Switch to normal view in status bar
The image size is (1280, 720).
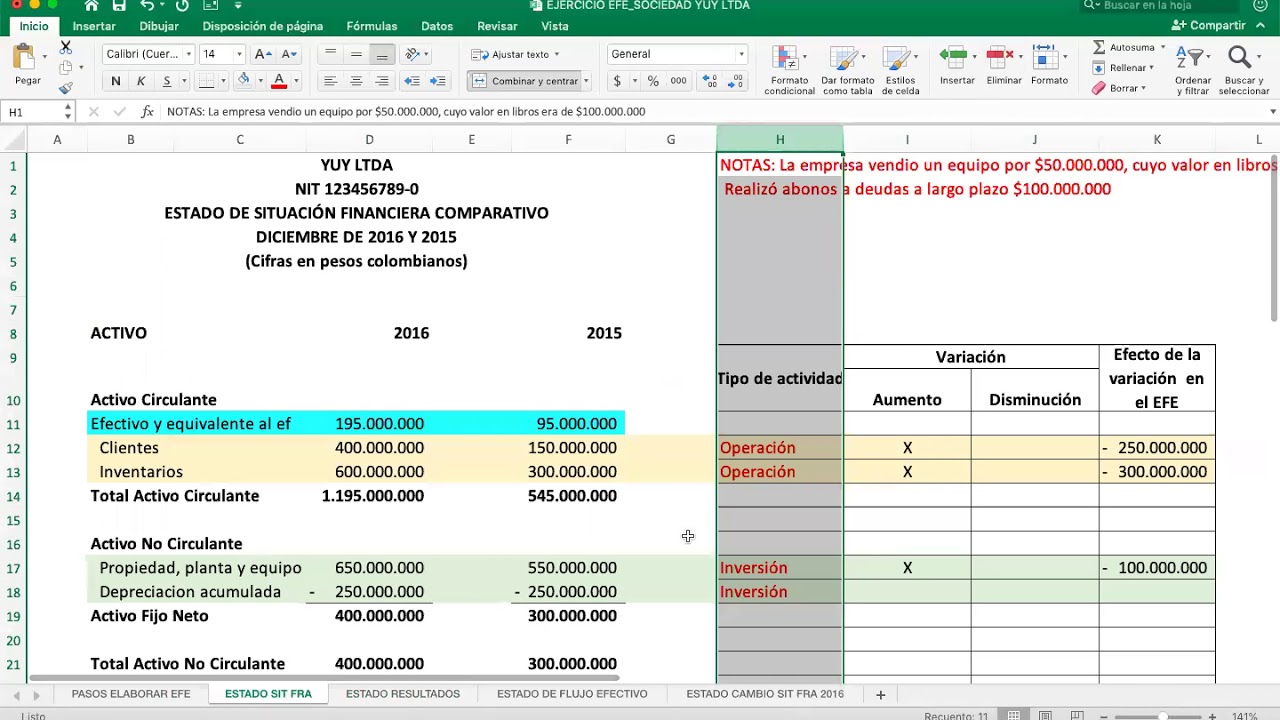tap(1014, 716)
